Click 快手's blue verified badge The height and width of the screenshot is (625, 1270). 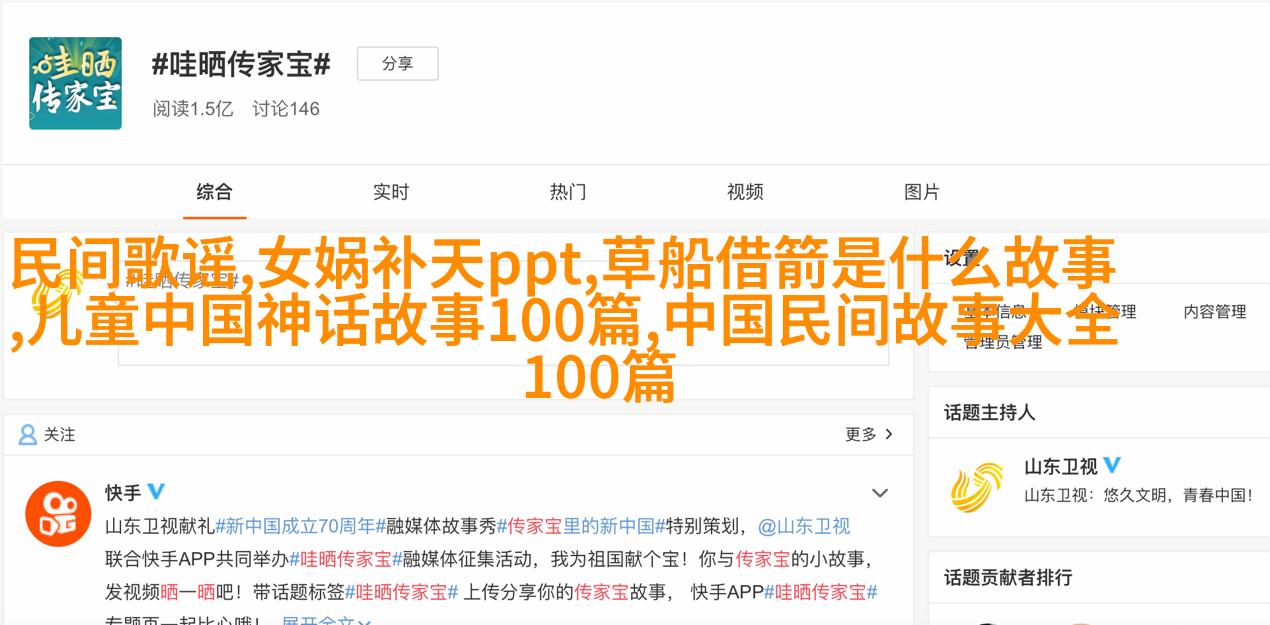(156, 491)
